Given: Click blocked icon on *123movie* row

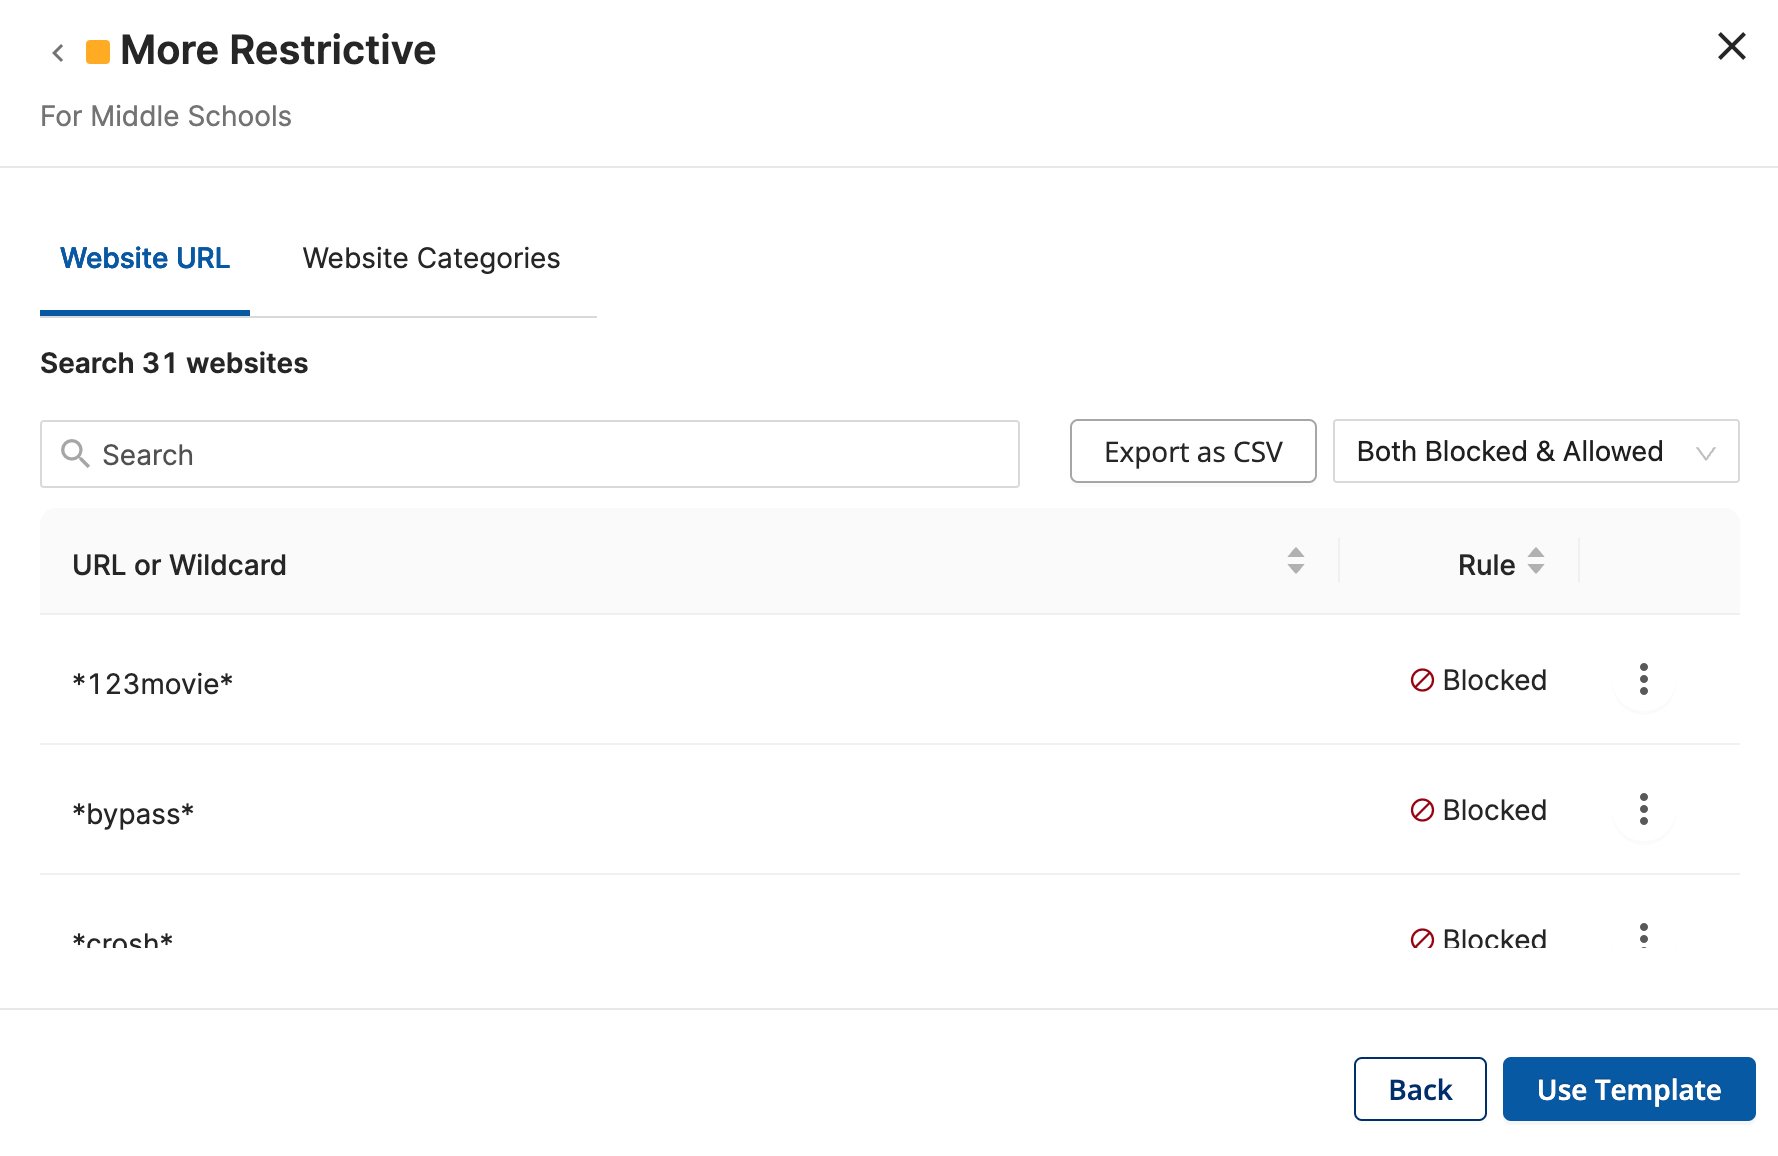Looking at the screenshot, I should coord(1422,680).
